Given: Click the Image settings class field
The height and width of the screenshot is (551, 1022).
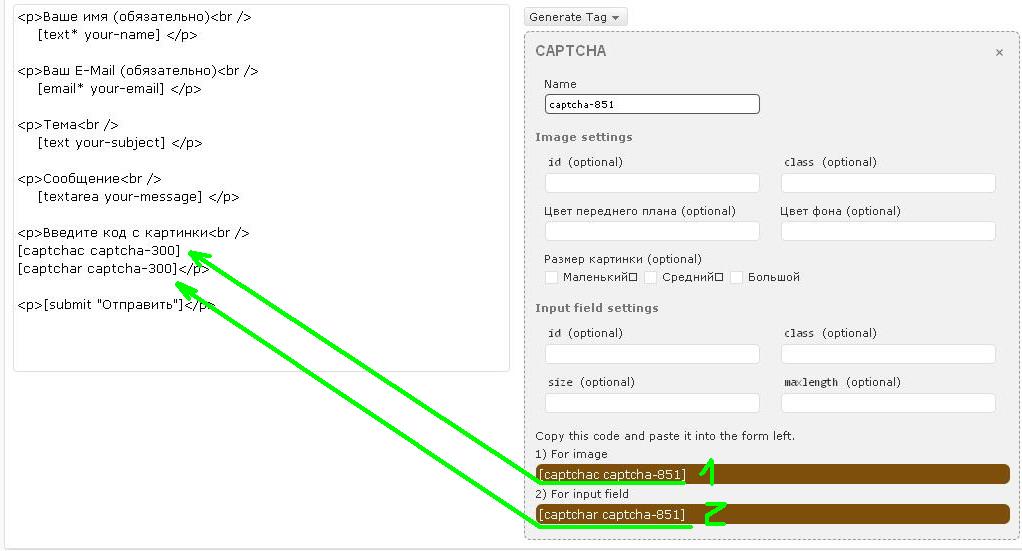Looking at the screenshot, I should (x=888, y=183).
